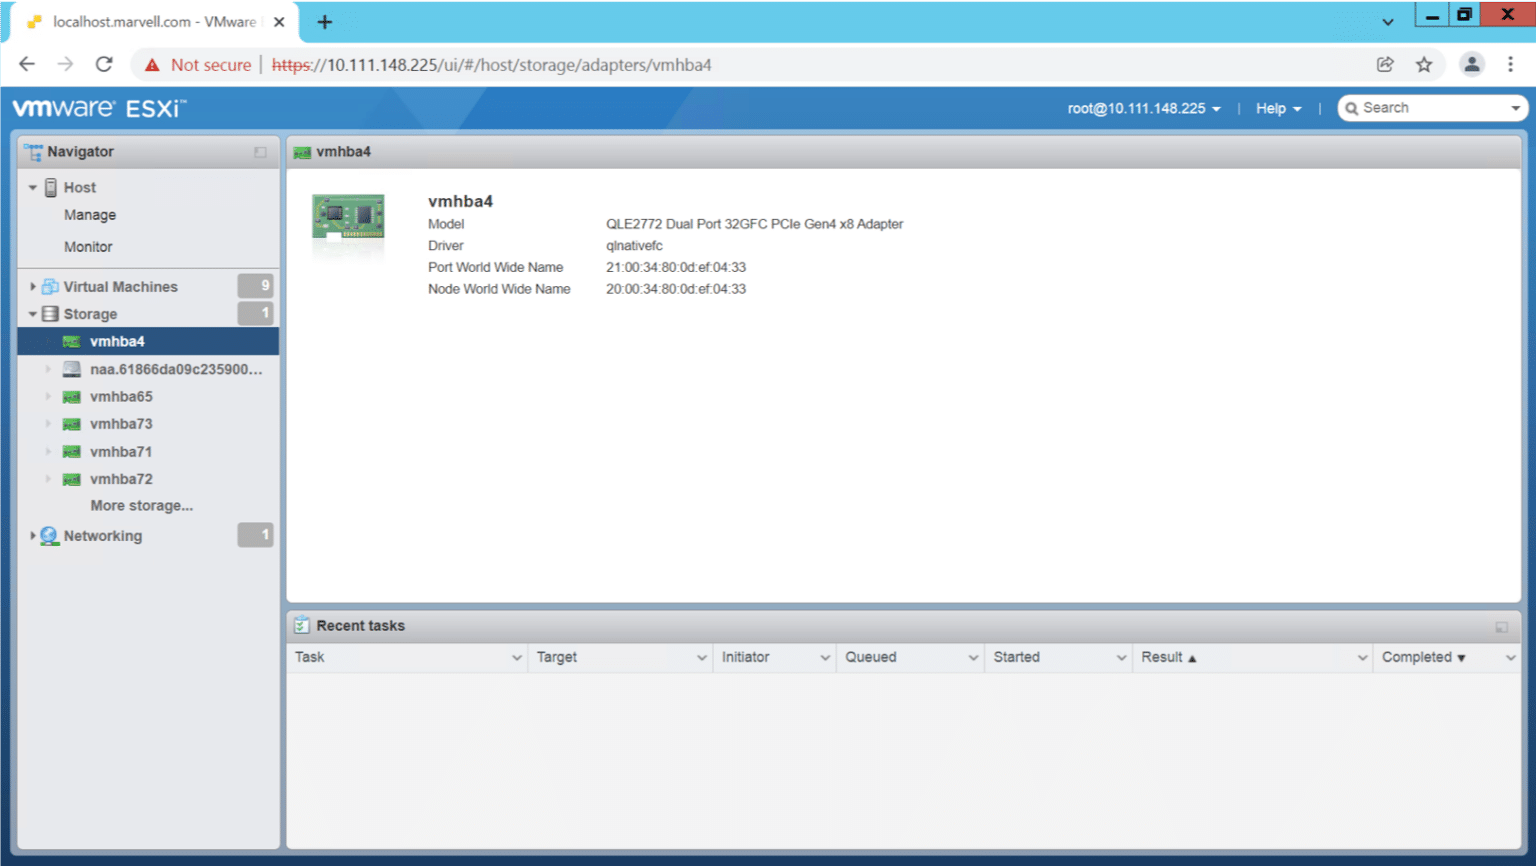Click the vmhba4 adapter icon in the tree
The height and width of the screenshot is (866, 1536).
coord(72,342)
